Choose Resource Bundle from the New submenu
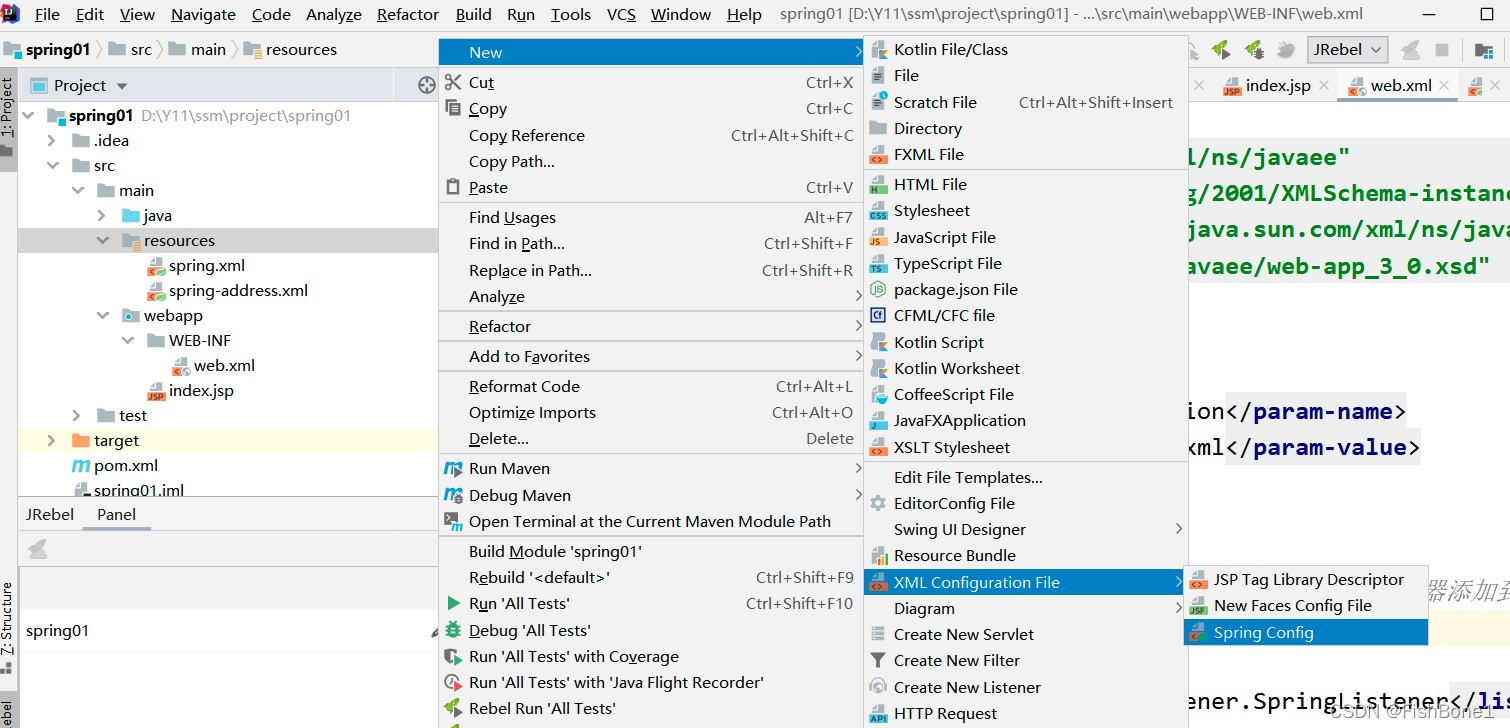Image resolution: width=1510 pixels, height=728 pixels. [1025, 556]
